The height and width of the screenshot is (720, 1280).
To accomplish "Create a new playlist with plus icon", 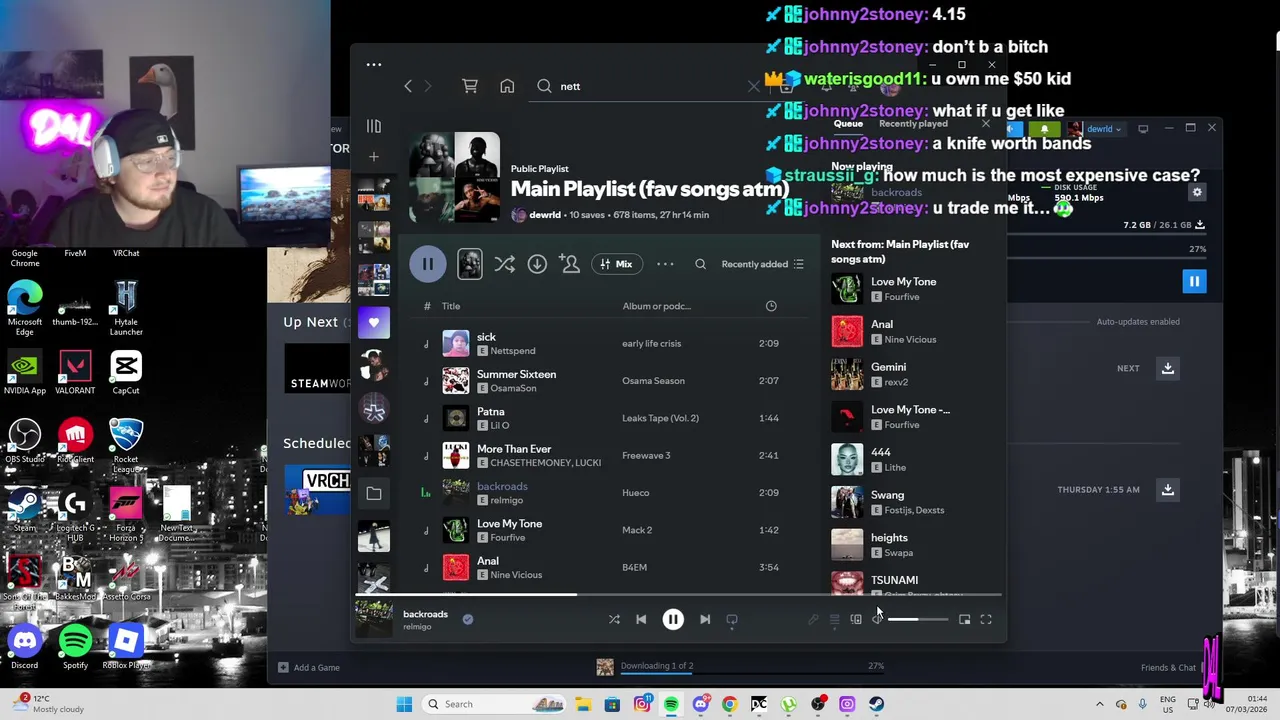I will pyautogui.click(x=374, y=157).
